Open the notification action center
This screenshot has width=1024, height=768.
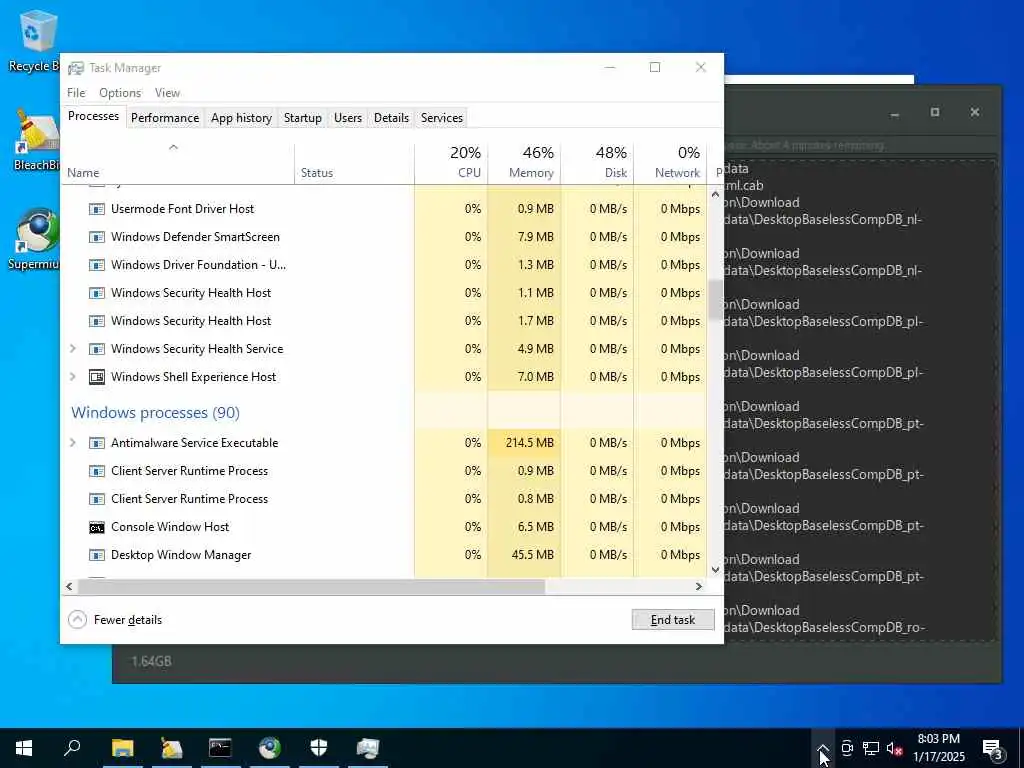point(993,748)
